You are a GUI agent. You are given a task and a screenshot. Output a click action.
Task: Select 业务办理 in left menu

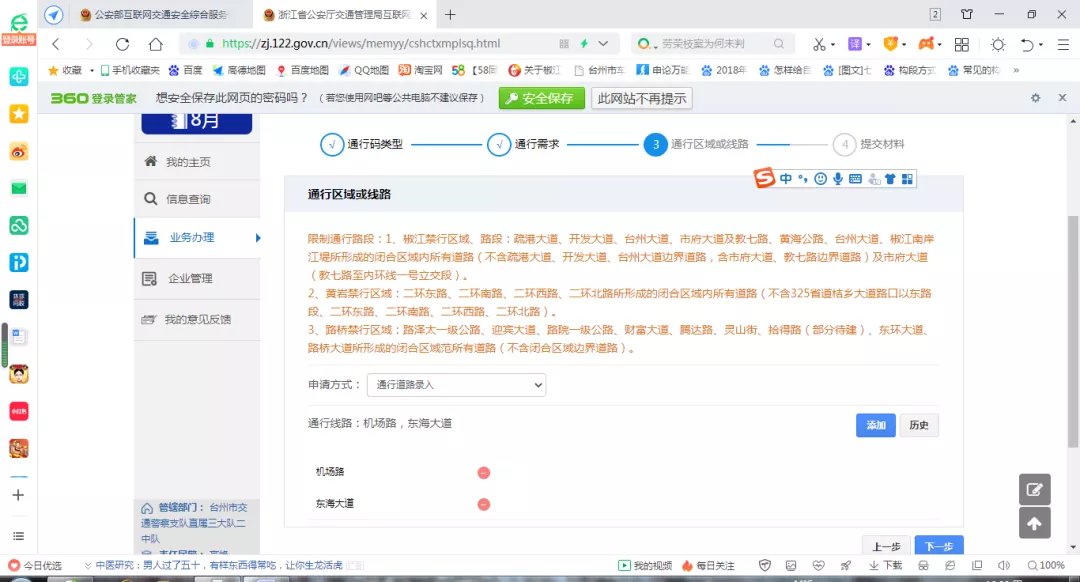(197, 238)
